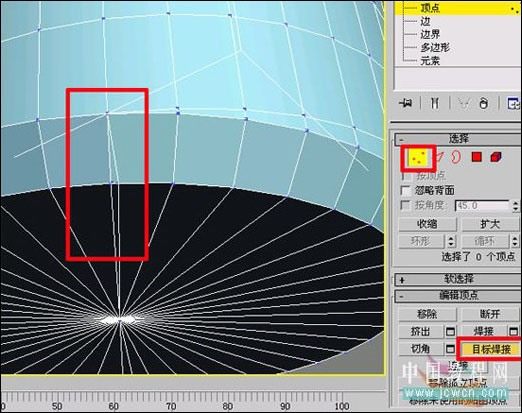Toggle Show End Result icon
The width and height of the screenshot is (522, 413).
[434, 103]
